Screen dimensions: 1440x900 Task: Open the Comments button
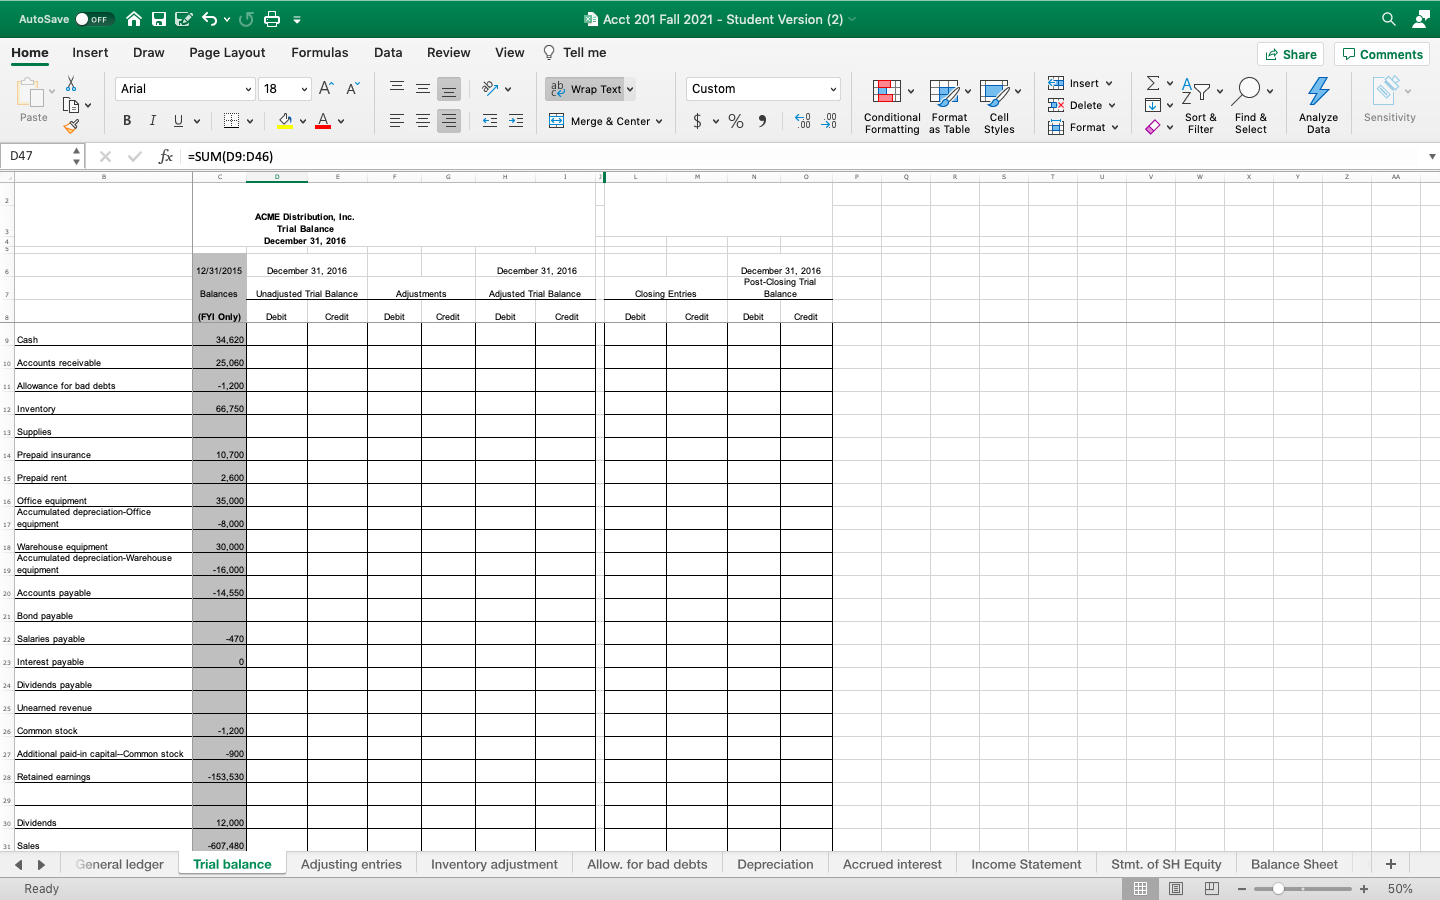(1382, 54)
